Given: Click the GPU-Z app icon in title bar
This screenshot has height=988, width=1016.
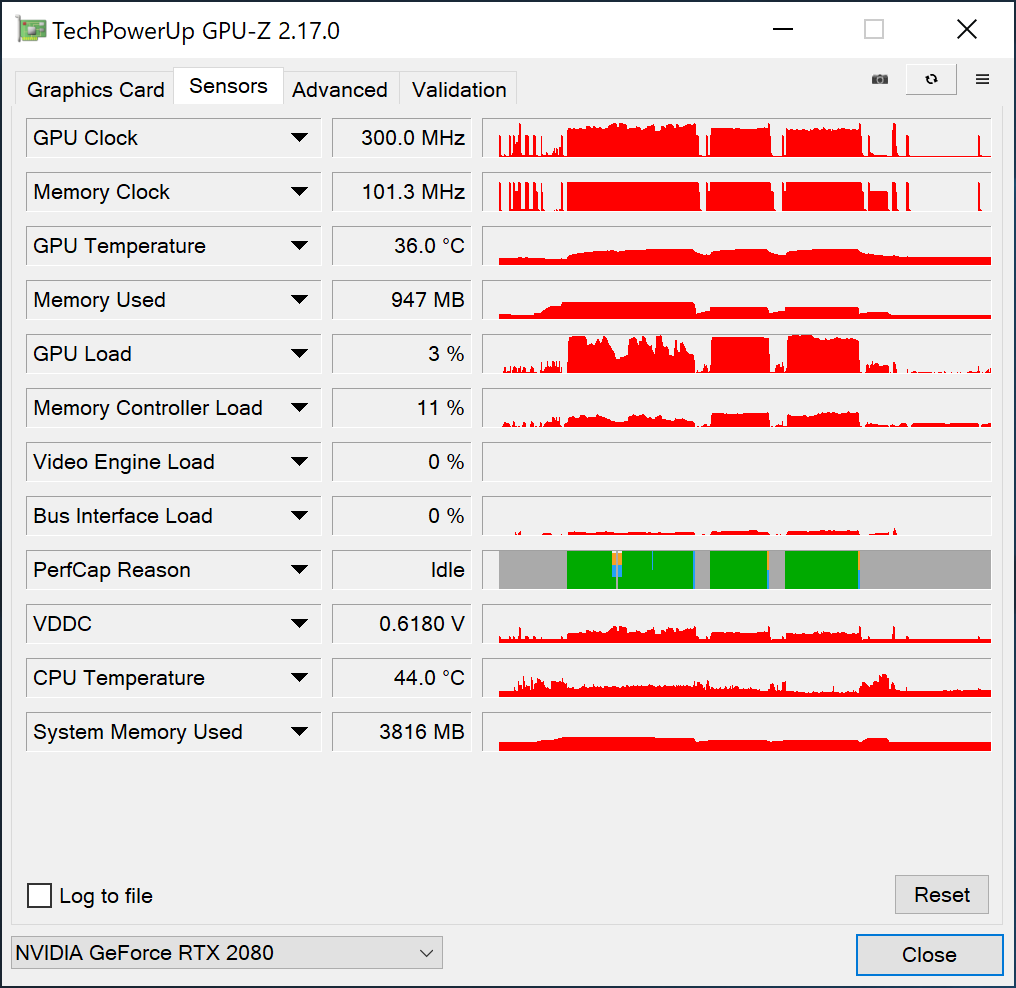Looking at the screenshot, I should [31, 30].
